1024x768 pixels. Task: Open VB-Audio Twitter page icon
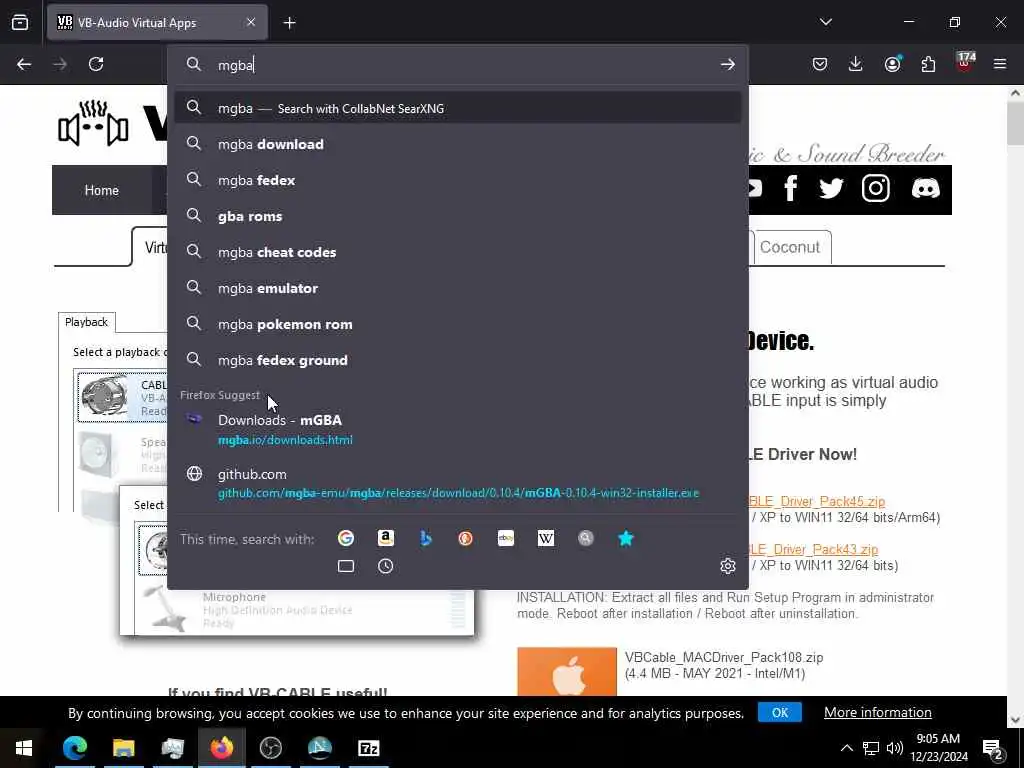[x=831, y=189]
